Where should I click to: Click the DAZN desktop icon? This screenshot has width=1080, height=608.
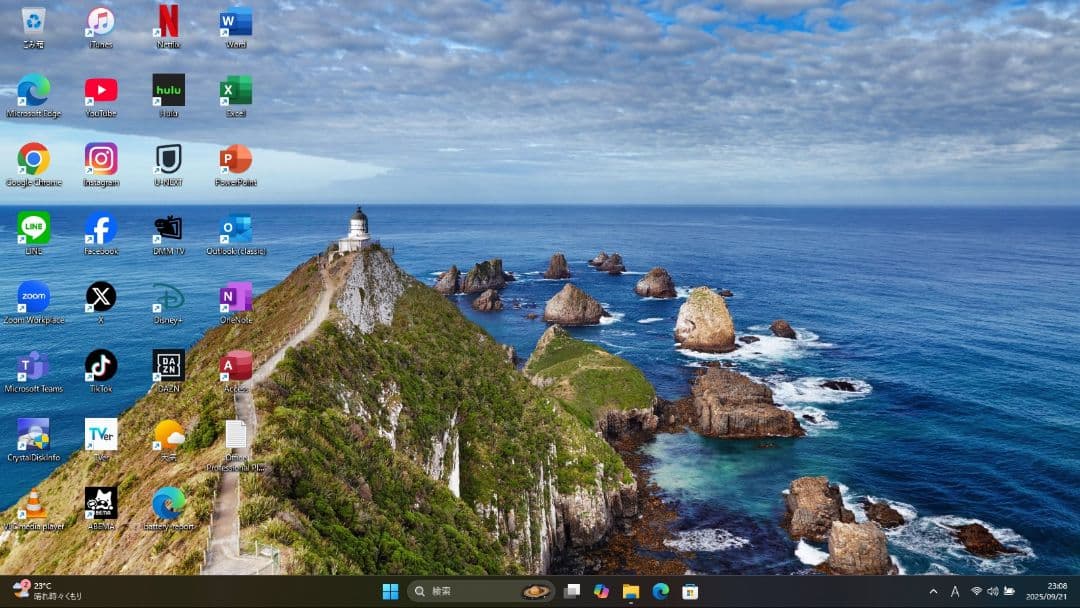[168, 367]
